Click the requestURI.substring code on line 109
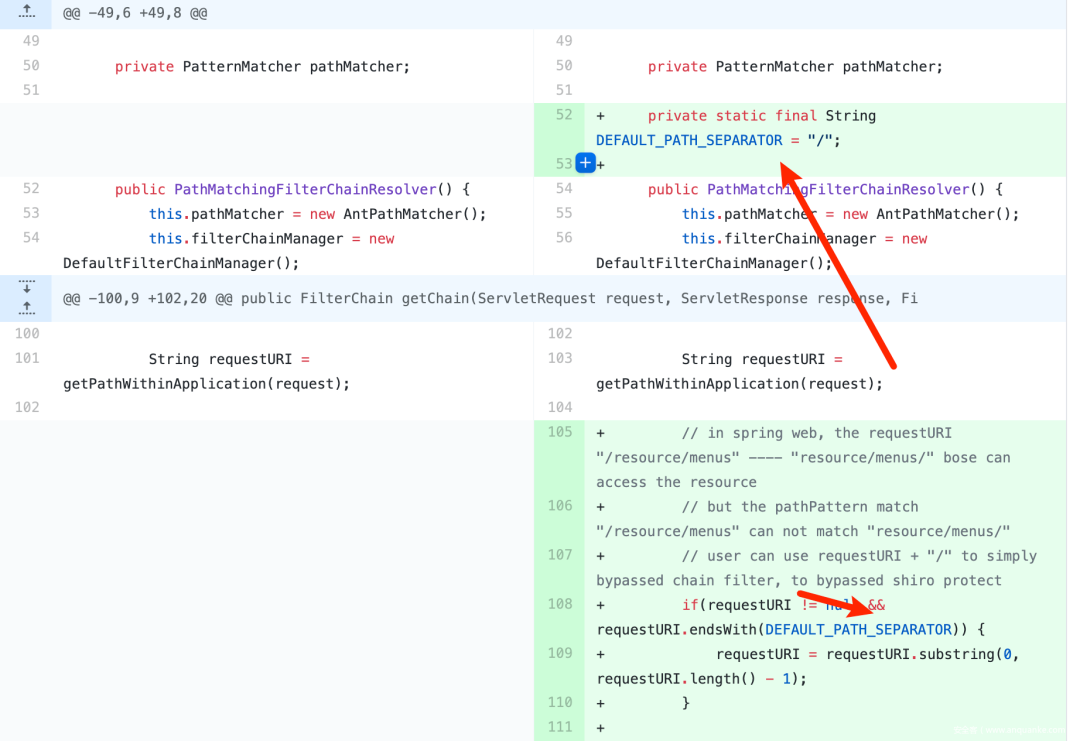 [900, 654]
